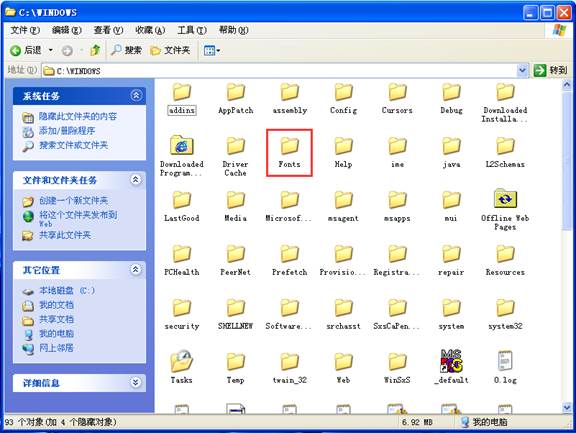Image resolution: width=576 pixels, height=433 pixels.
Task: Expand the 详细信息 panel
Action: point(136,383)
